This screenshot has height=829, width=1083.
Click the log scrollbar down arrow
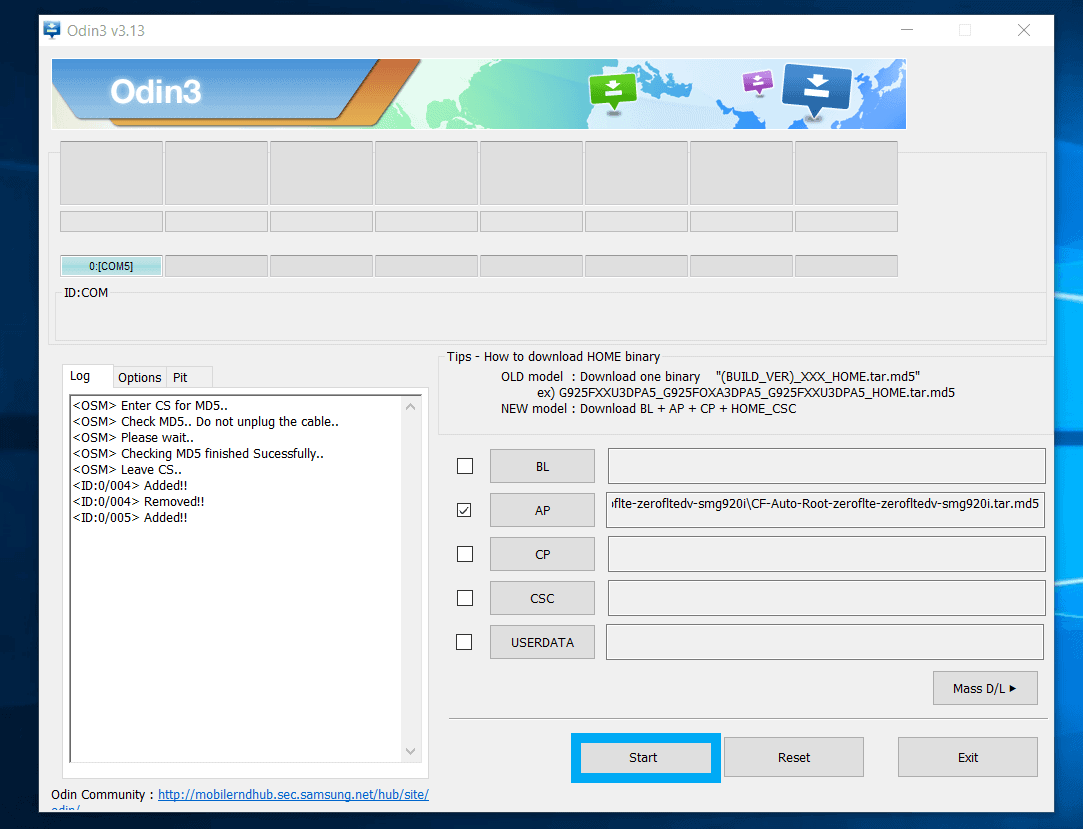411,751
